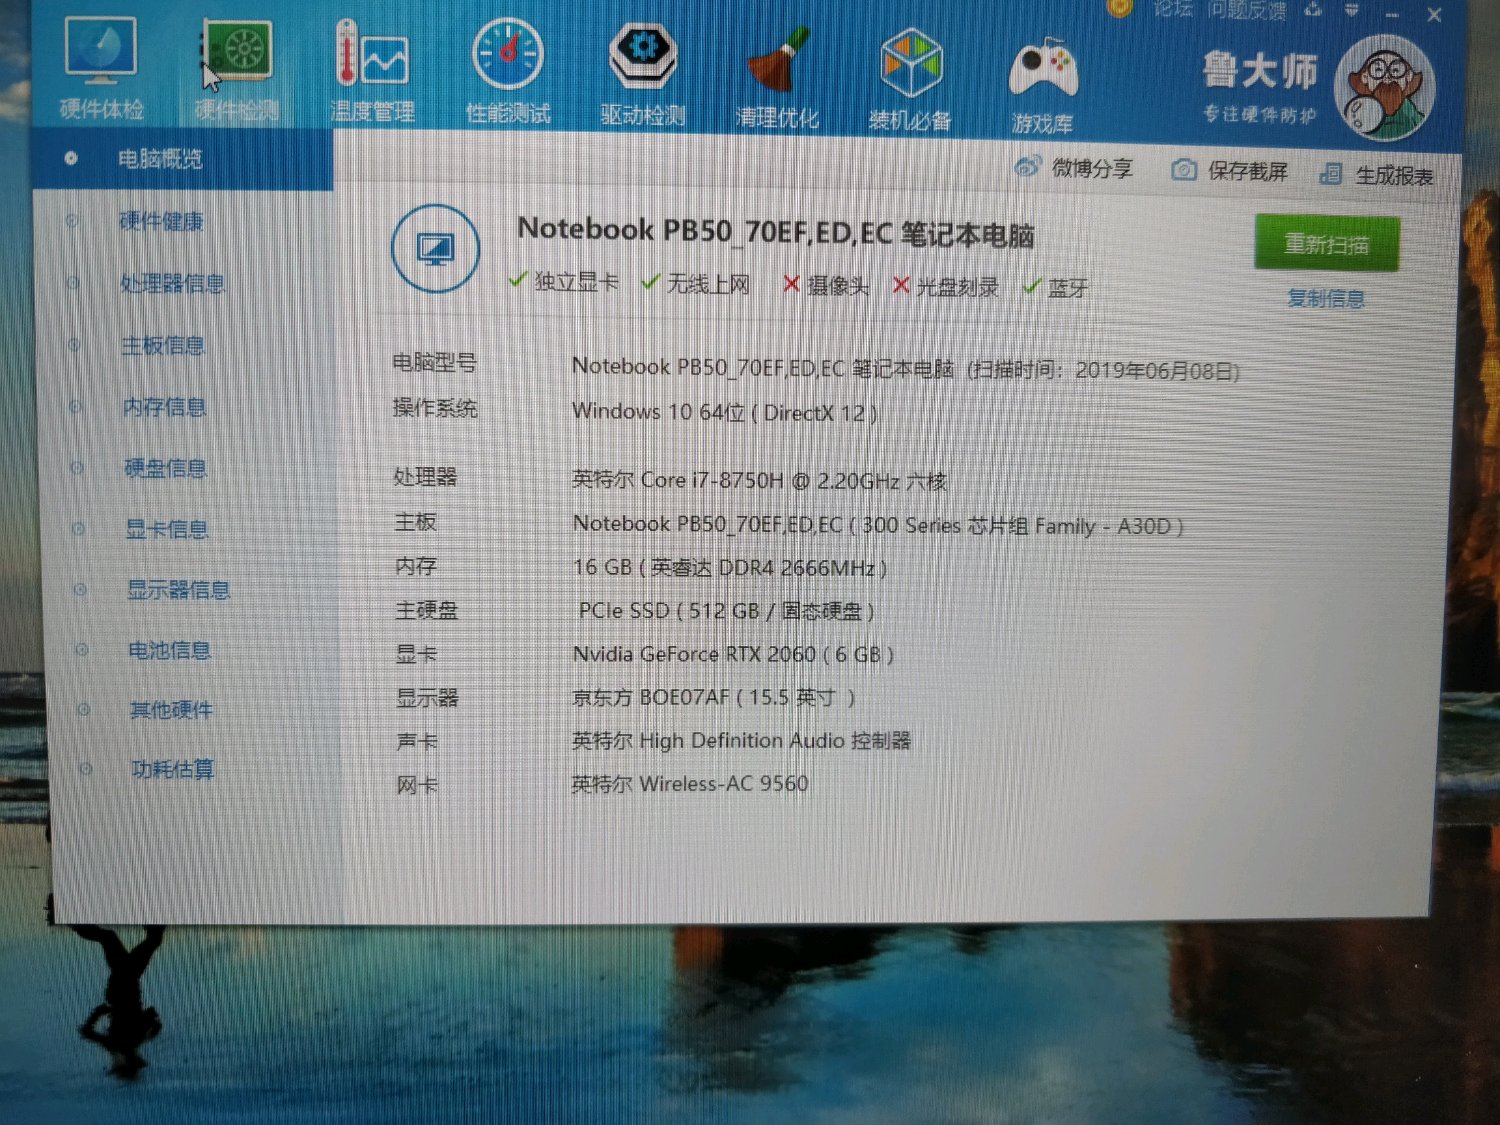The height and width of the screenshot is (1125, 1500).
Task: Open the 游戏库 game library controller
Action: point(1042,84)
